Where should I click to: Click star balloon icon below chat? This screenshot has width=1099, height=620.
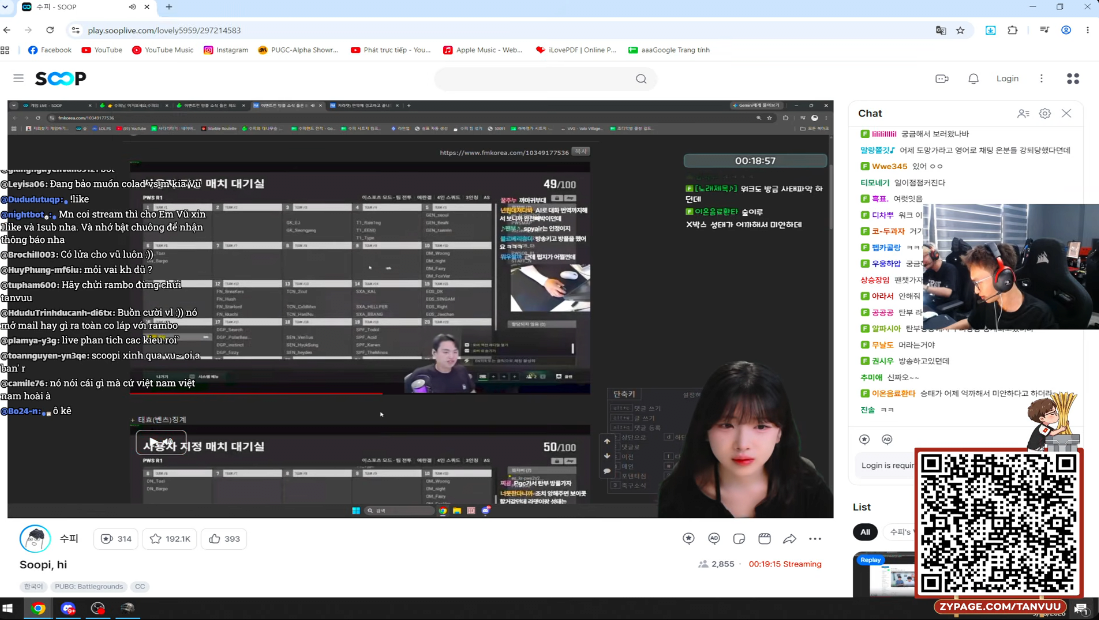pos(864,439)
